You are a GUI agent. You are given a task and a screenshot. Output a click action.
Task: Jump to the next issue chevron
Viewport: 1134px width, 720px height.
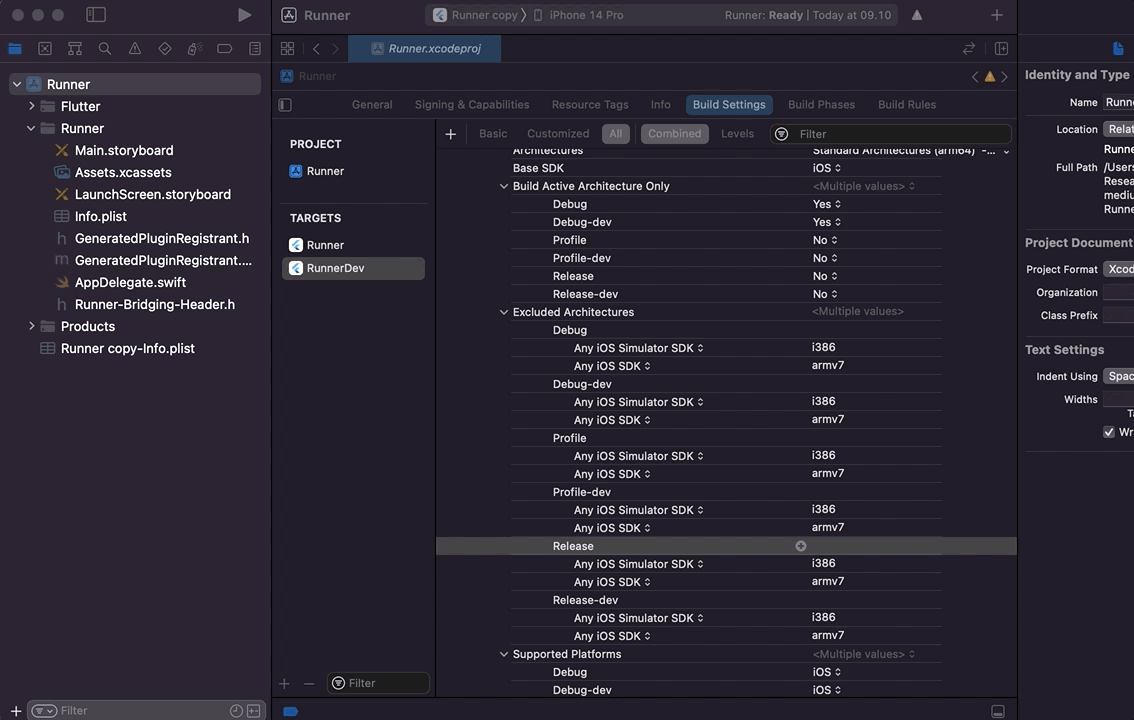coord(1005,77)
